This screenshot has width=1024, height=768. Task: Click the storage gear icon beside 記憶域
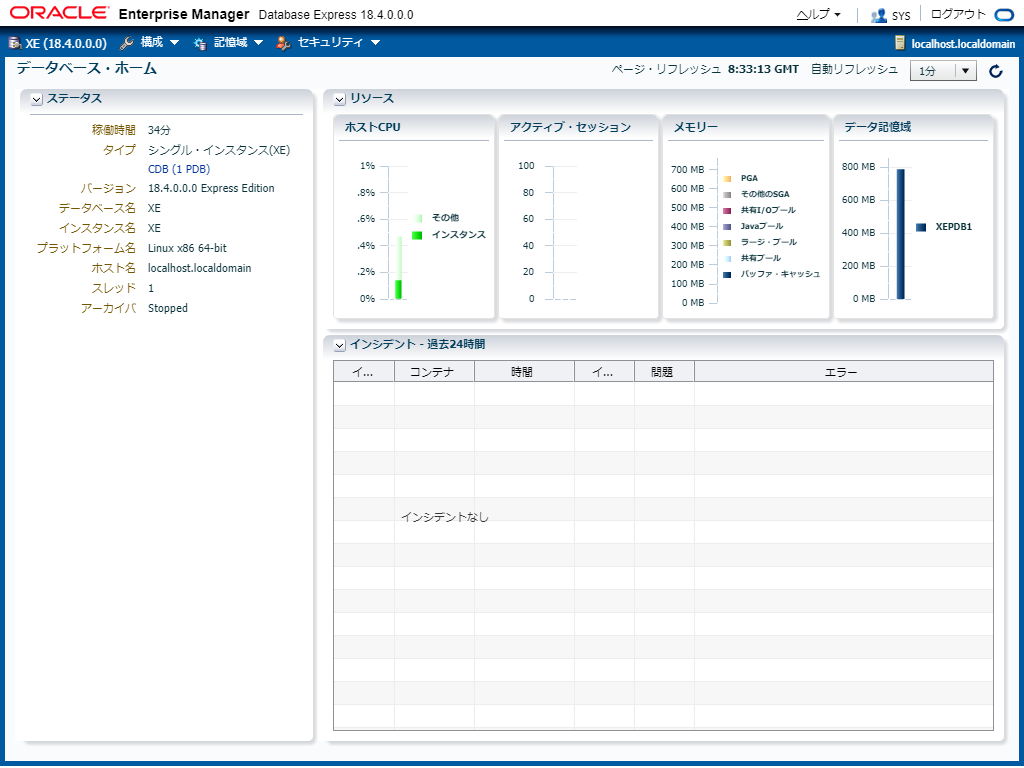point(200,43)
